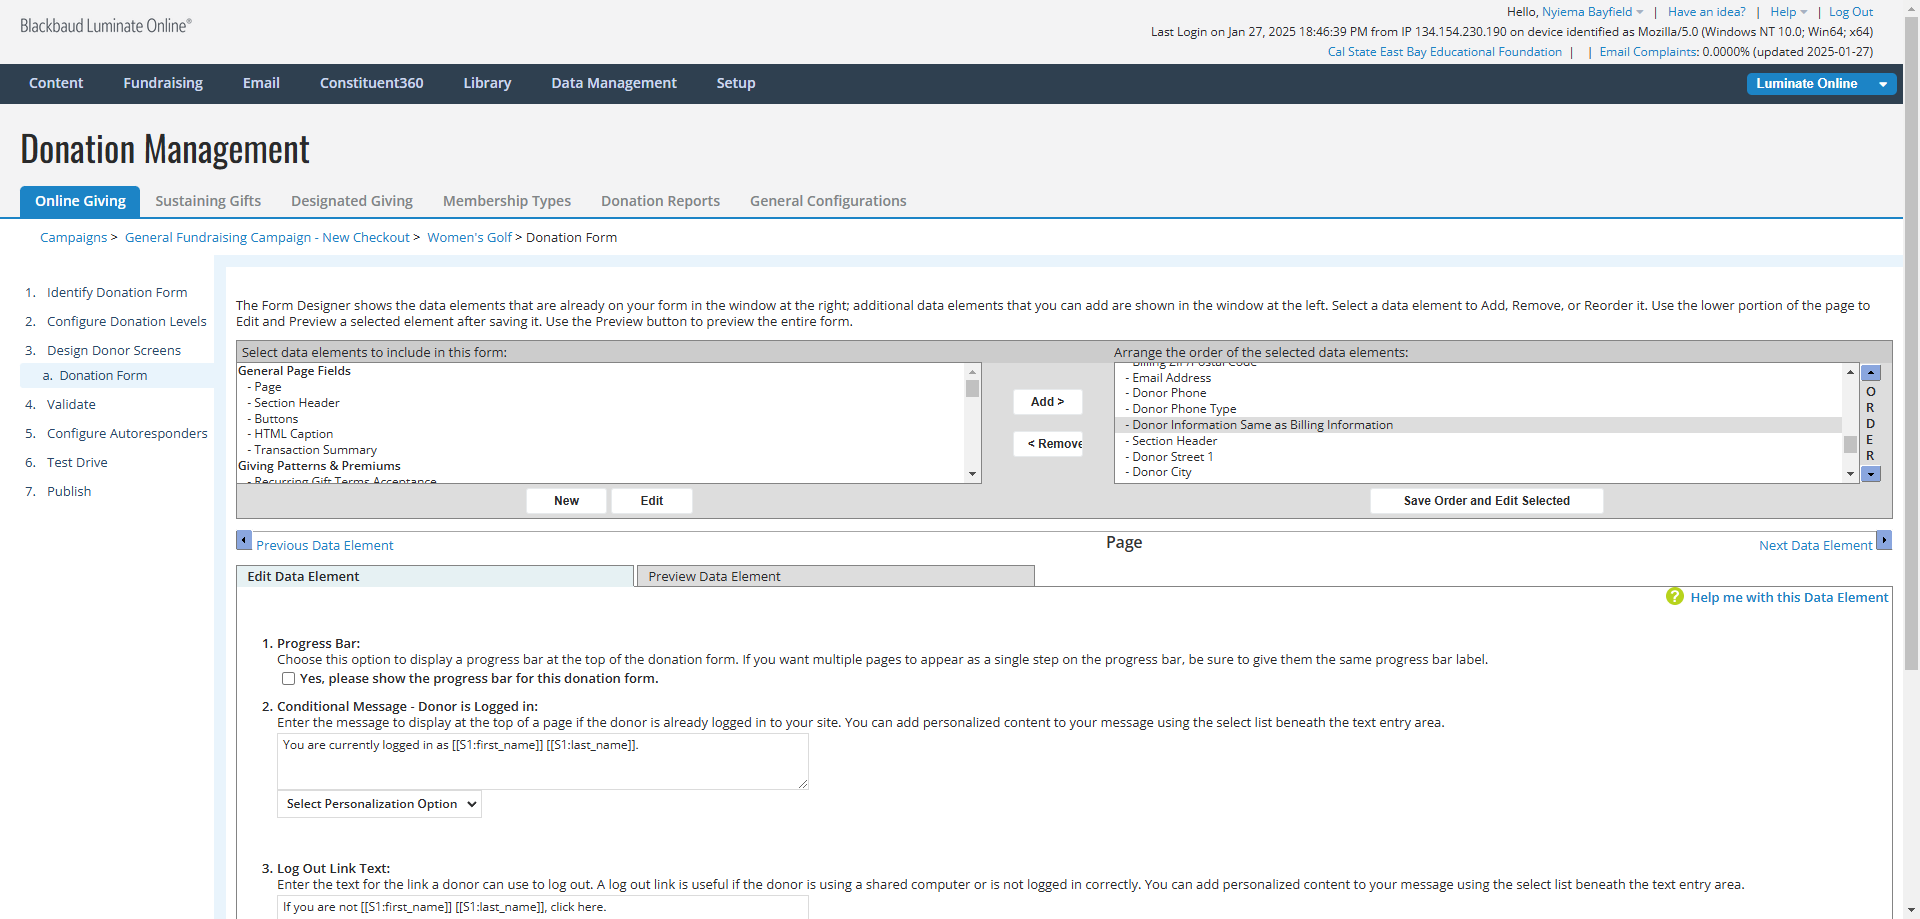Open the Women's Golf breadcrumb link
Viewport: 1920px width, 919px height.
coord(469,238)
